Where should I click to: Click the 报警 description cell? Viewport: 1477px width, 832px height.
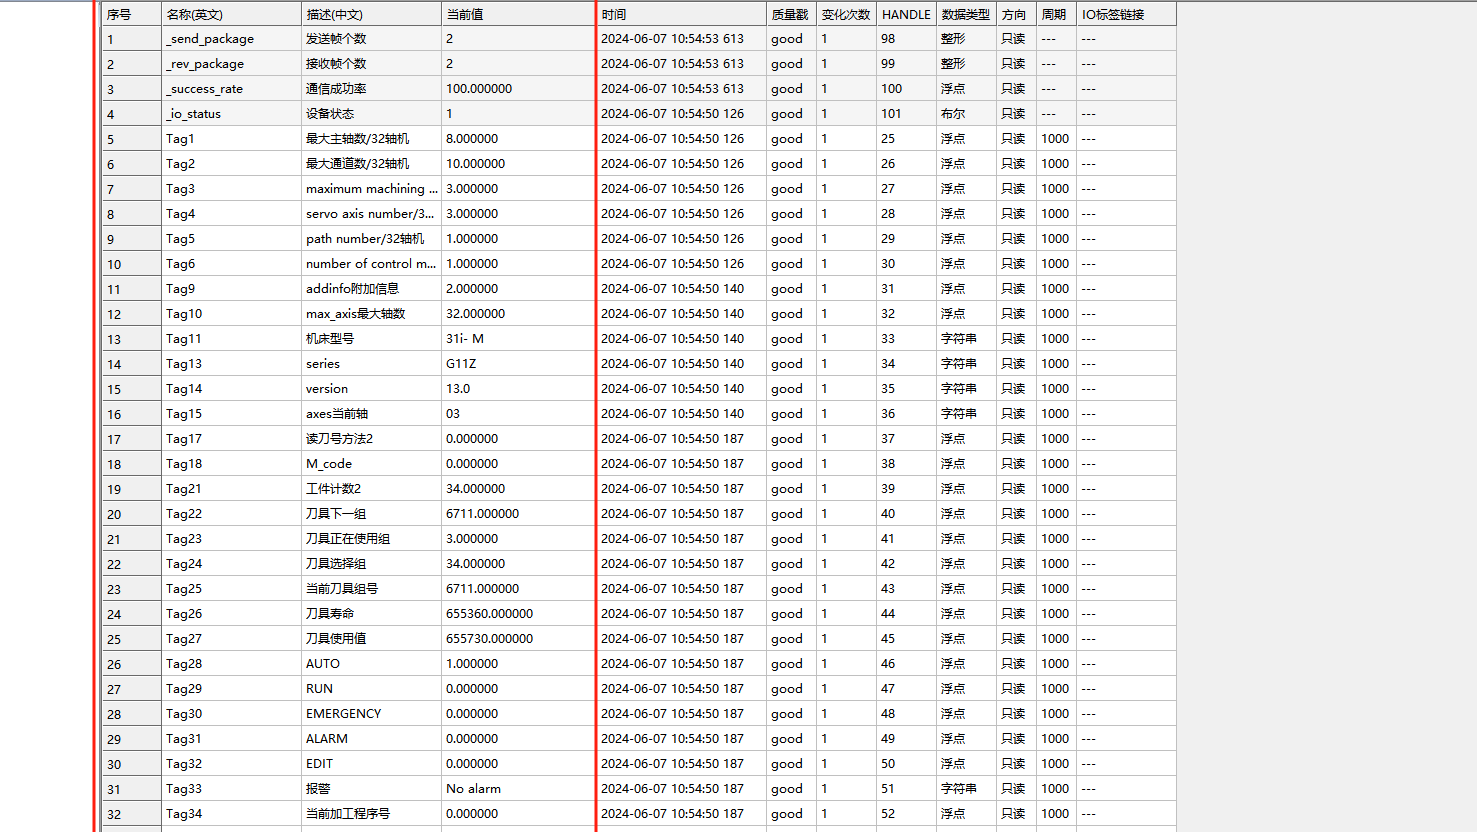pyautogui.click(x=371, y=788)
